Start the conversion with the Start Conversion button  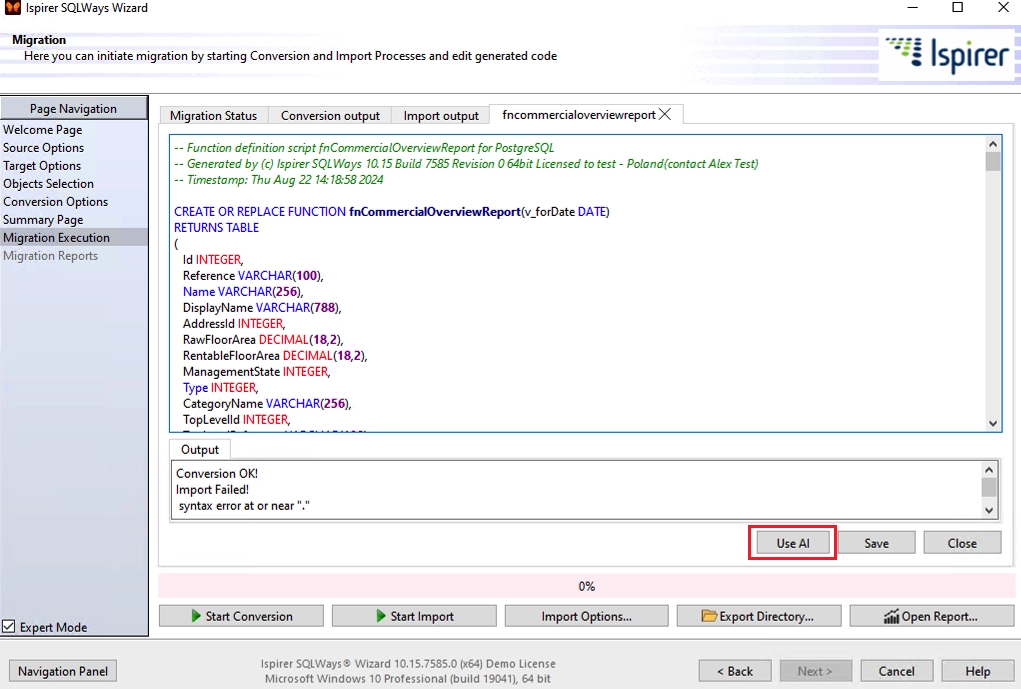[241, 616]
